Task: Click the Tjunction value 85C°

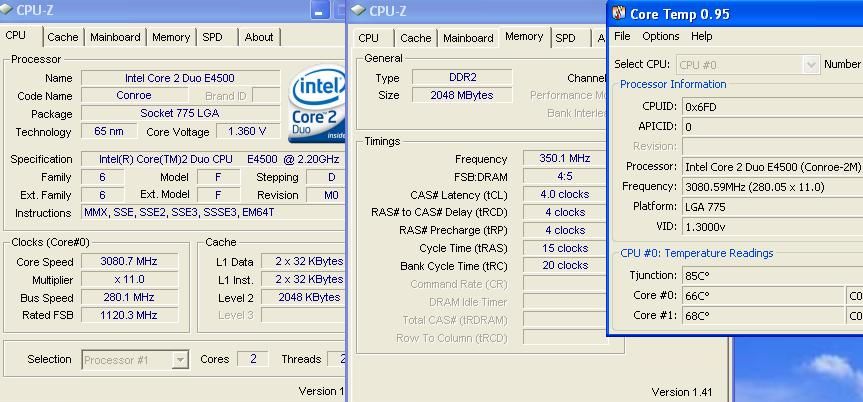Action: tap(772, 275)
